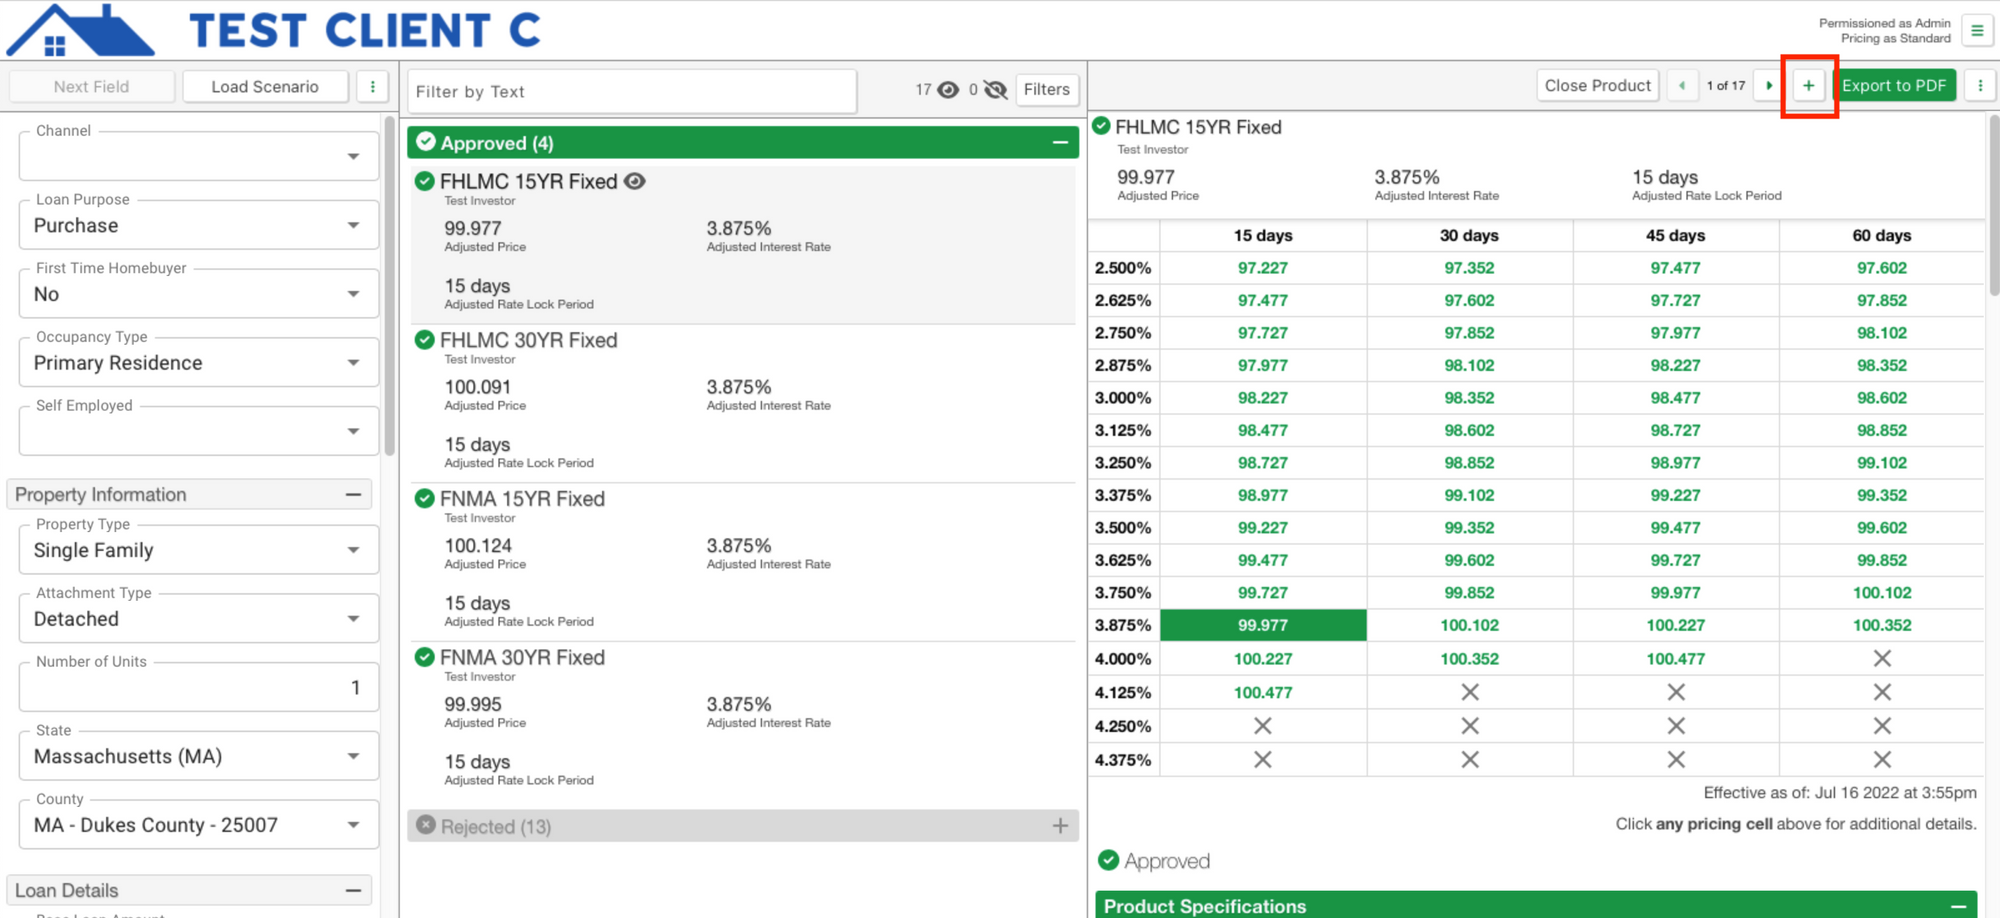Click 98.602 cell at 3.000% 60 days
The image size is (2000, 918).
coord(1882,398)
